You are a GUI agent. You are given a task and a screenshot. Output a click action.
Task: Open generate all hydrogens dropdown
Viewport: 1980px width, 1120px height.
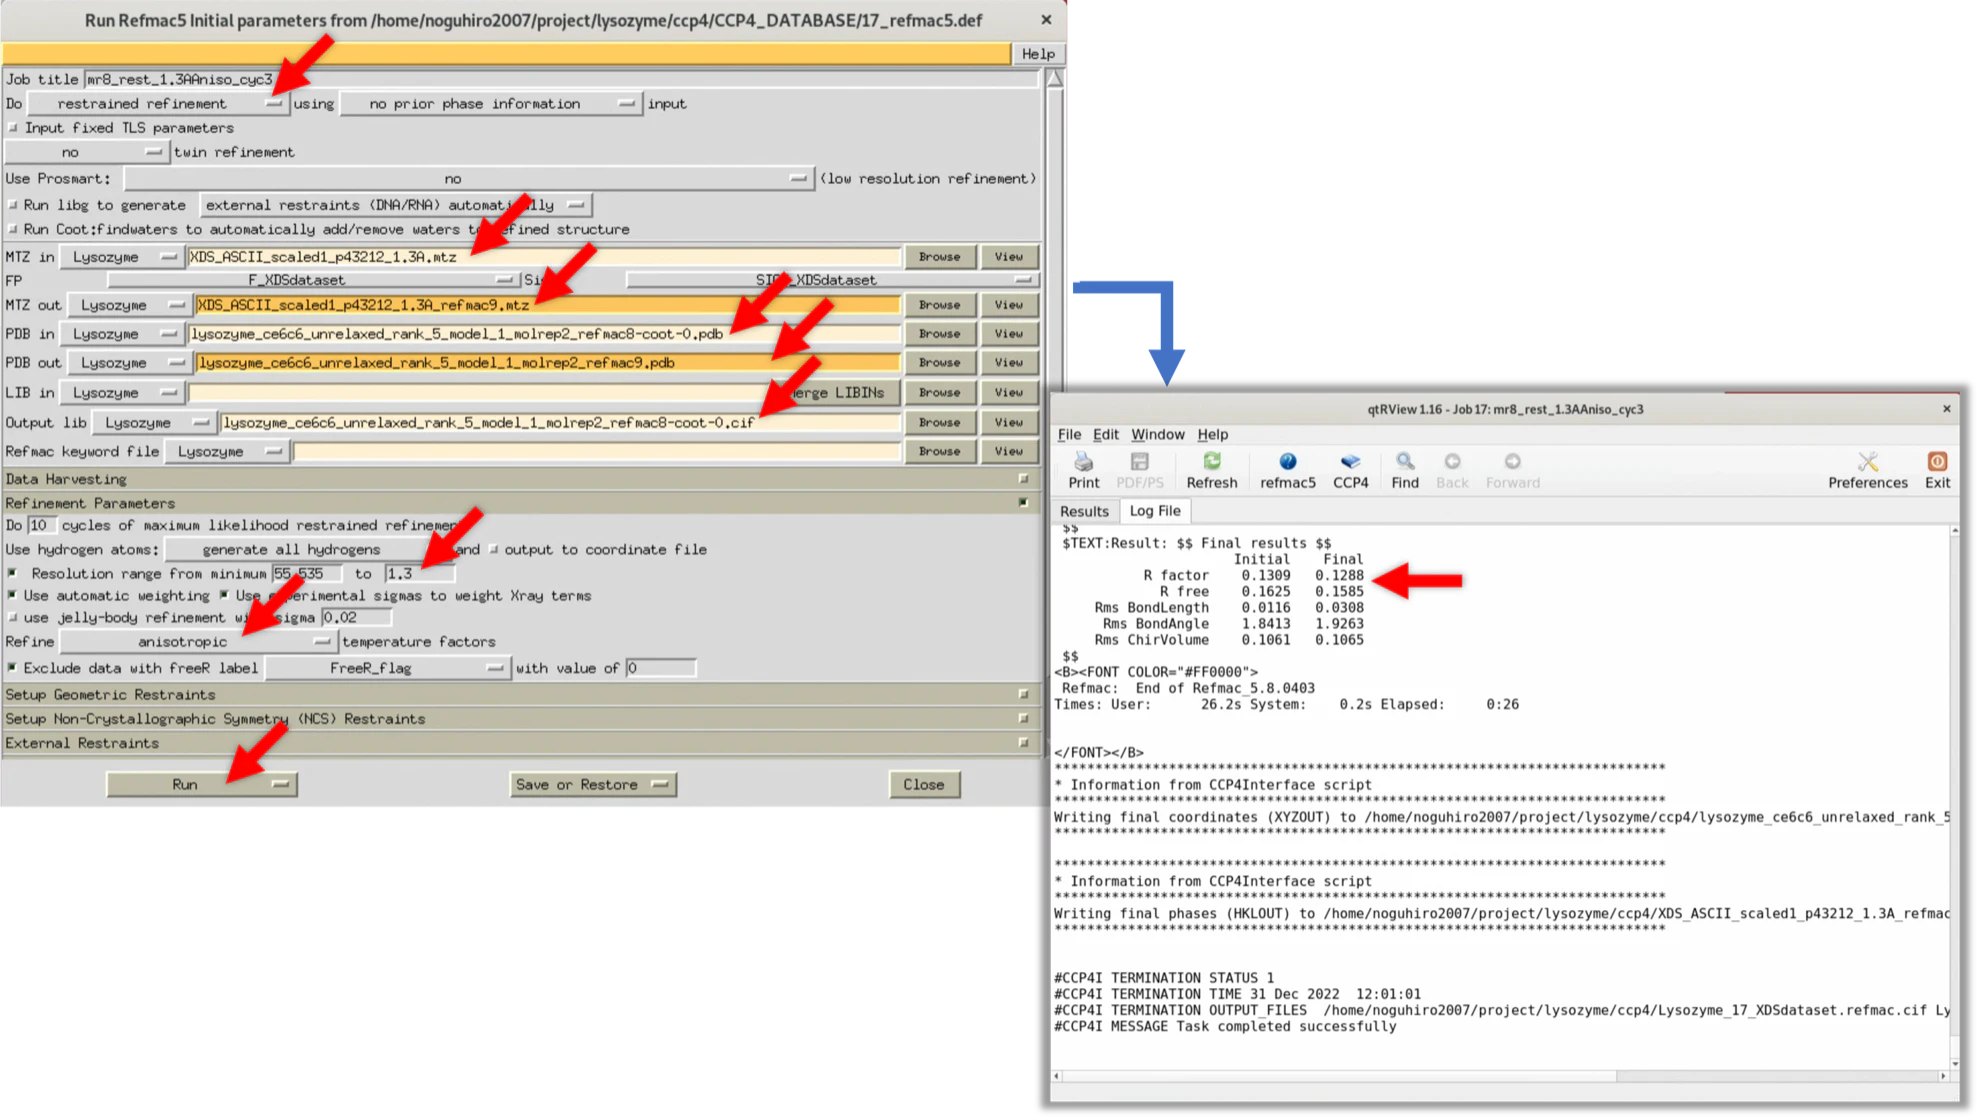click(x=310, y=549)
